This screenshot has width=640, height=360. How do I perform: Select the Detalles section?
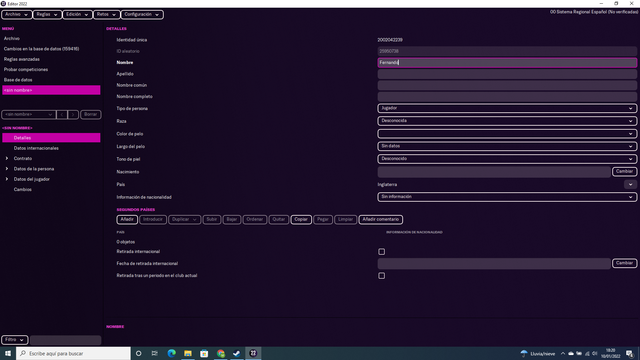click(51, 138)
